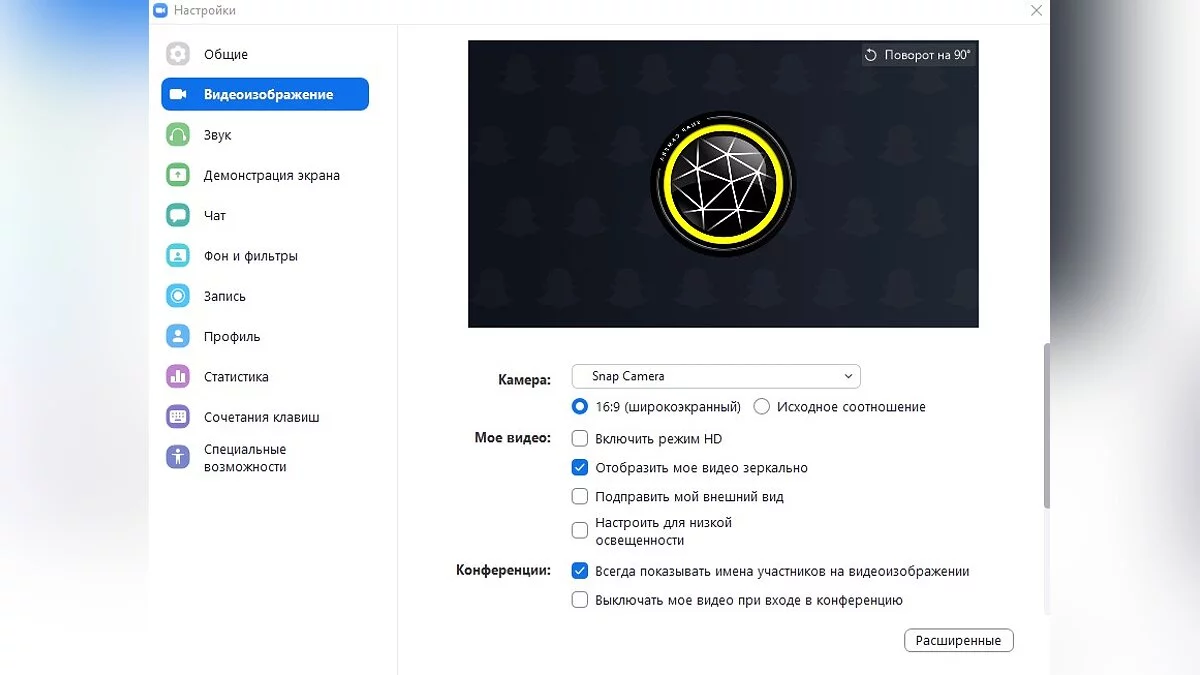The height and width of the screenshot is (675, 1200).
Task: Open the Чат speech bubble icon
Action: click(178, 215)
